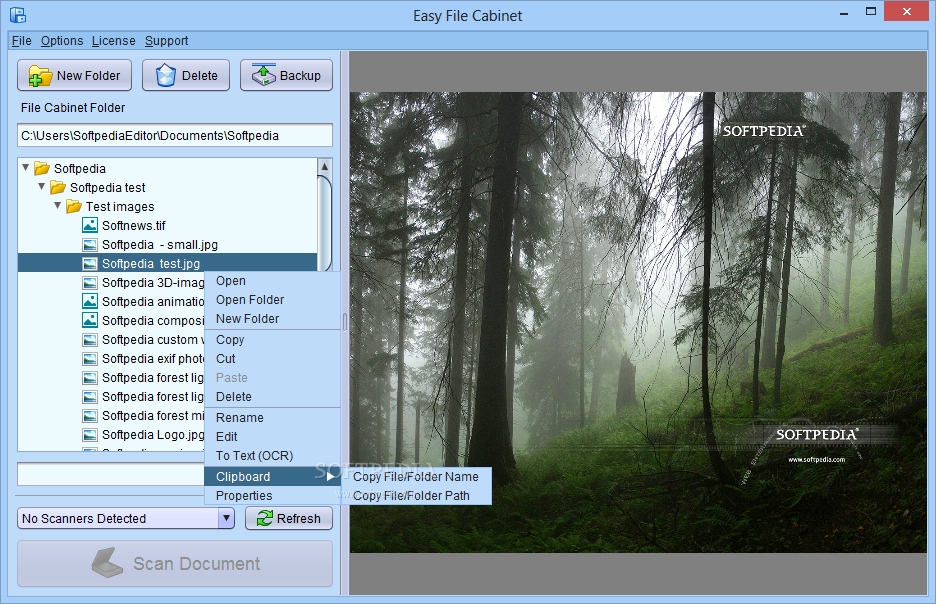
Task: Click the Scan Document button
Action: point(175,563)
